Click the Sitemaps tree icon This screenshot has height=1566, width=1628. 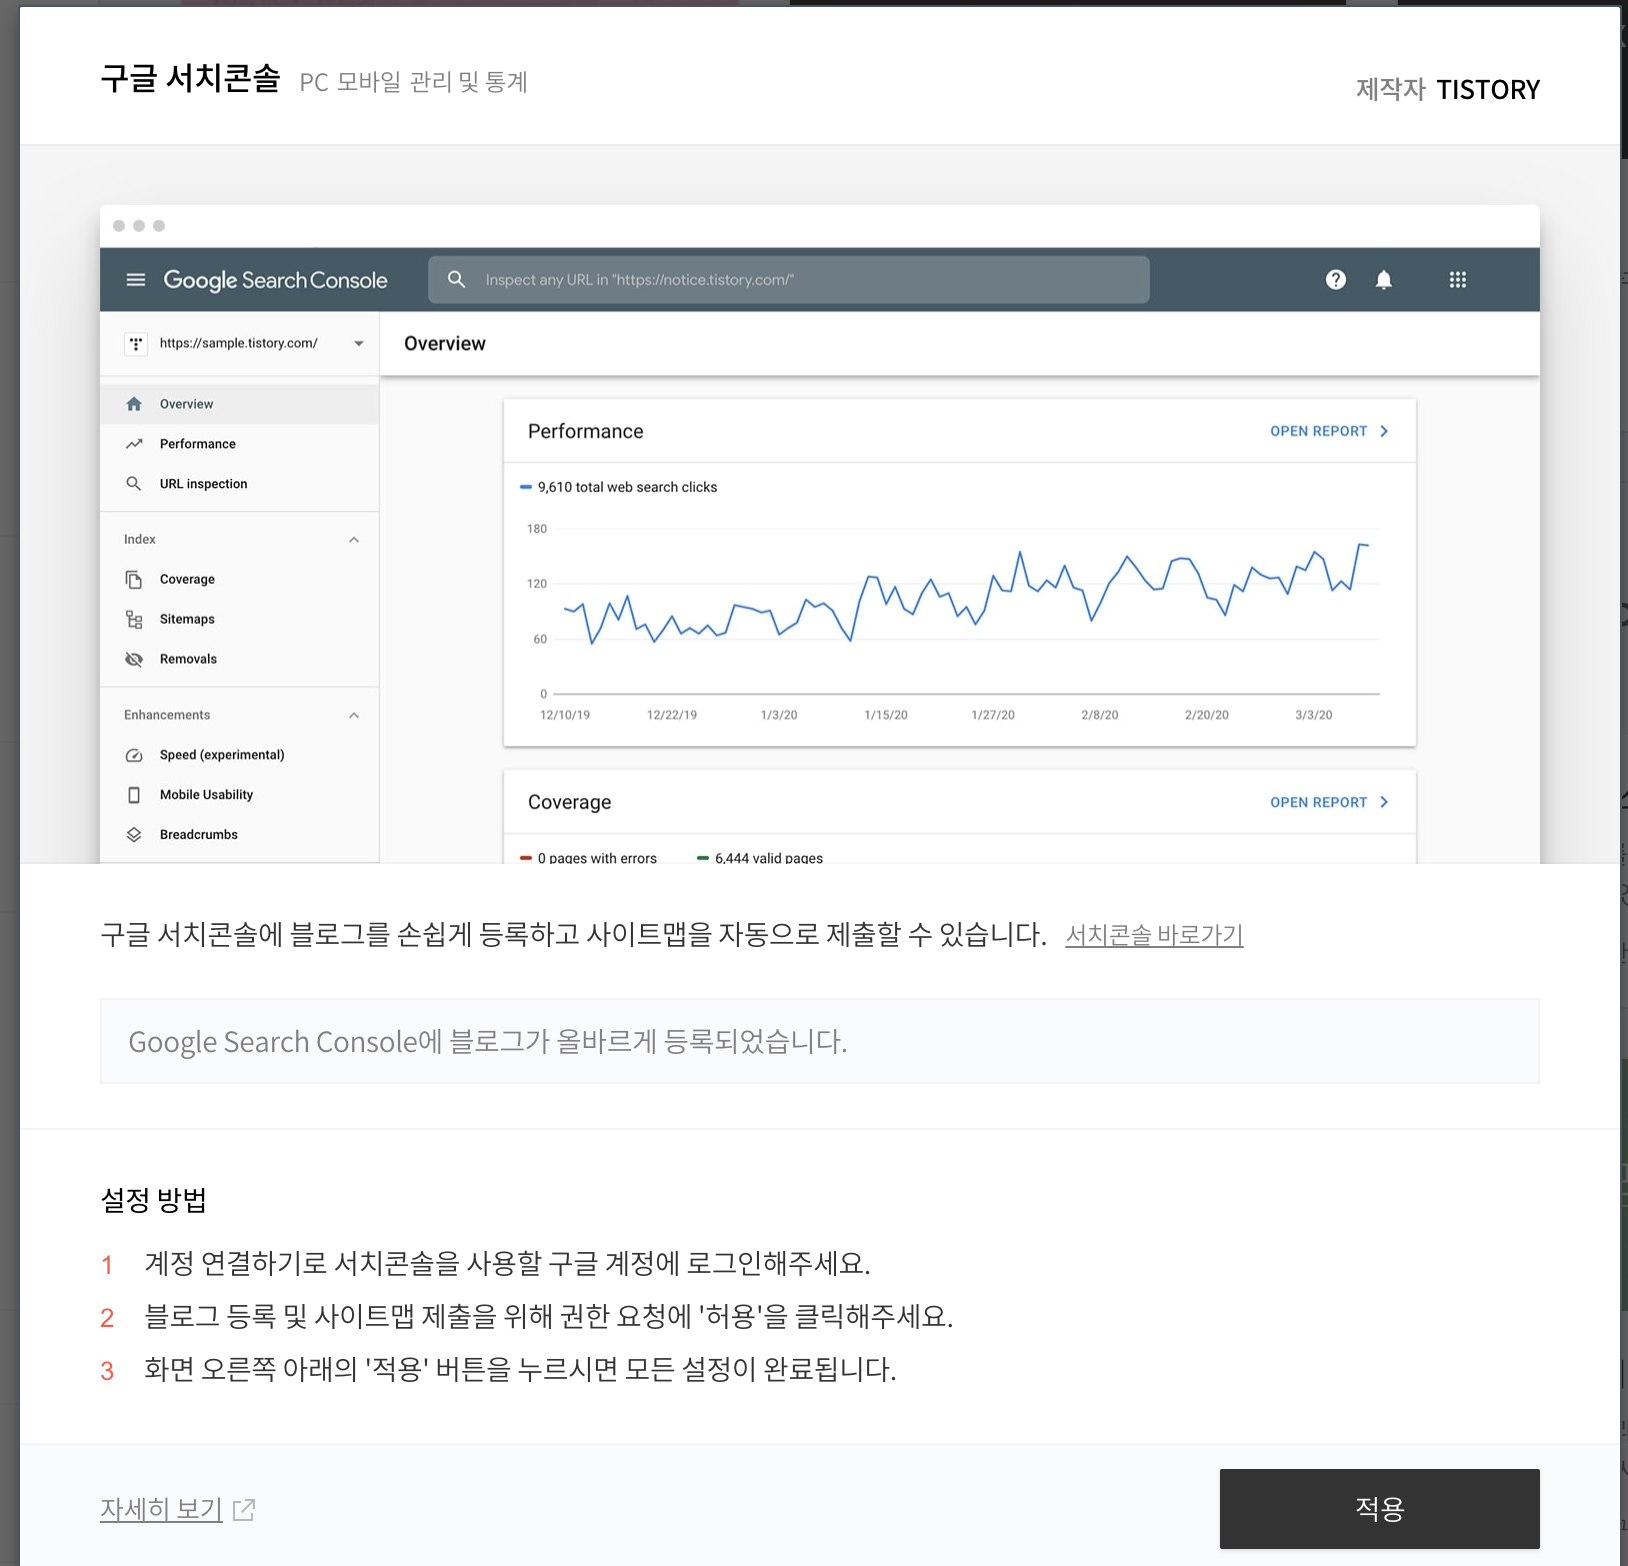coord(134,620)
